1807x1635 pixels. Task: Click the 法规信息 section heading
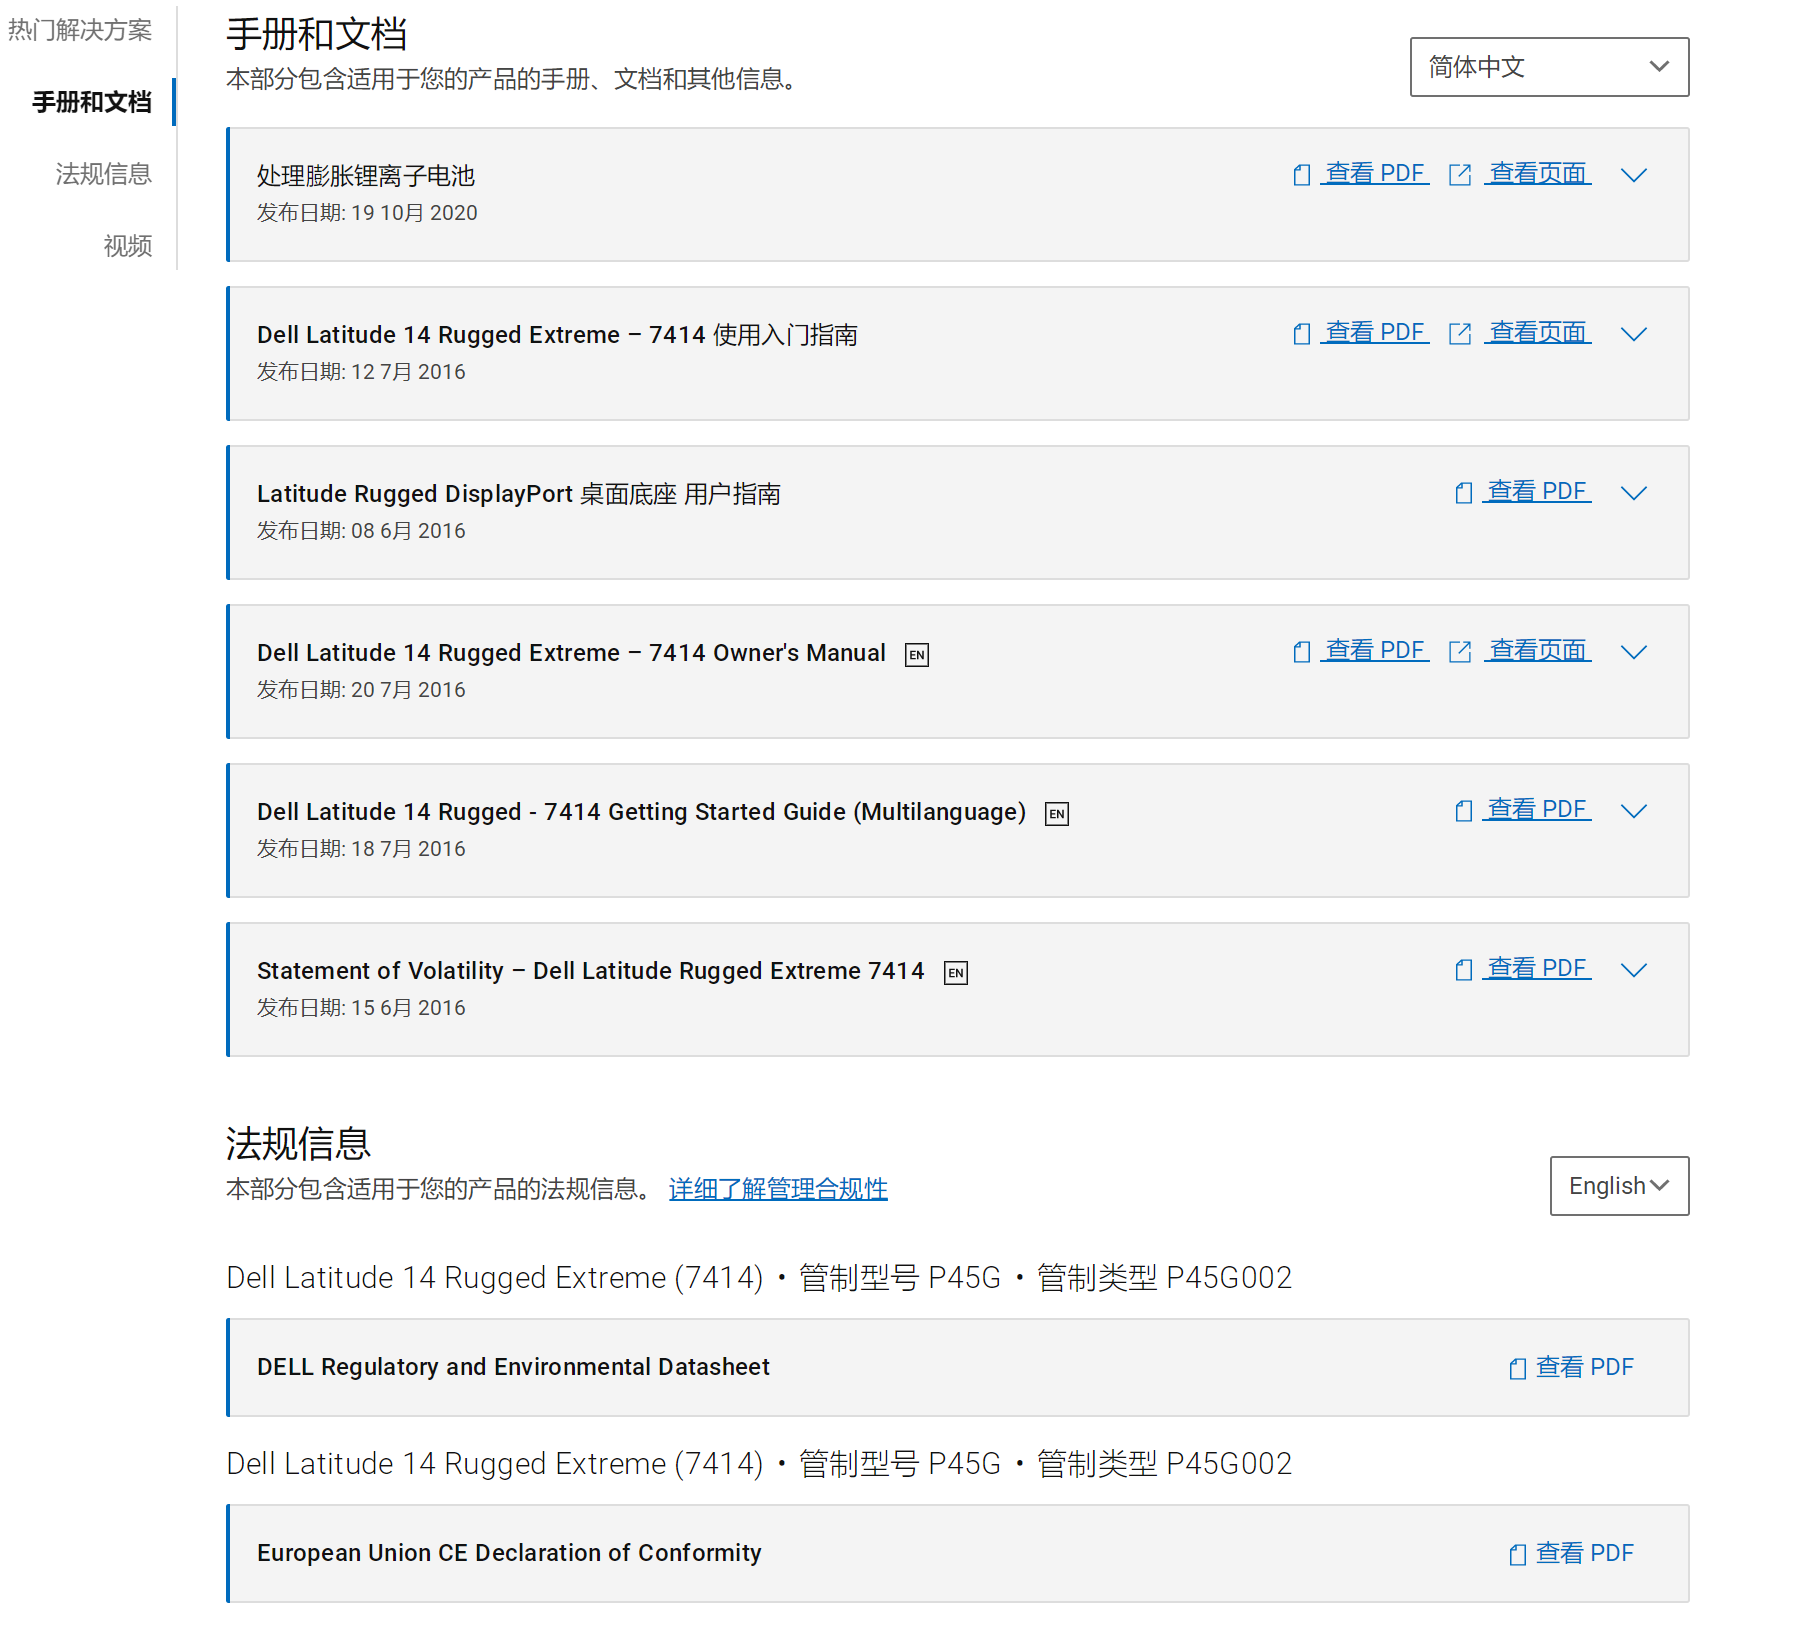[x=298, y=1143]
